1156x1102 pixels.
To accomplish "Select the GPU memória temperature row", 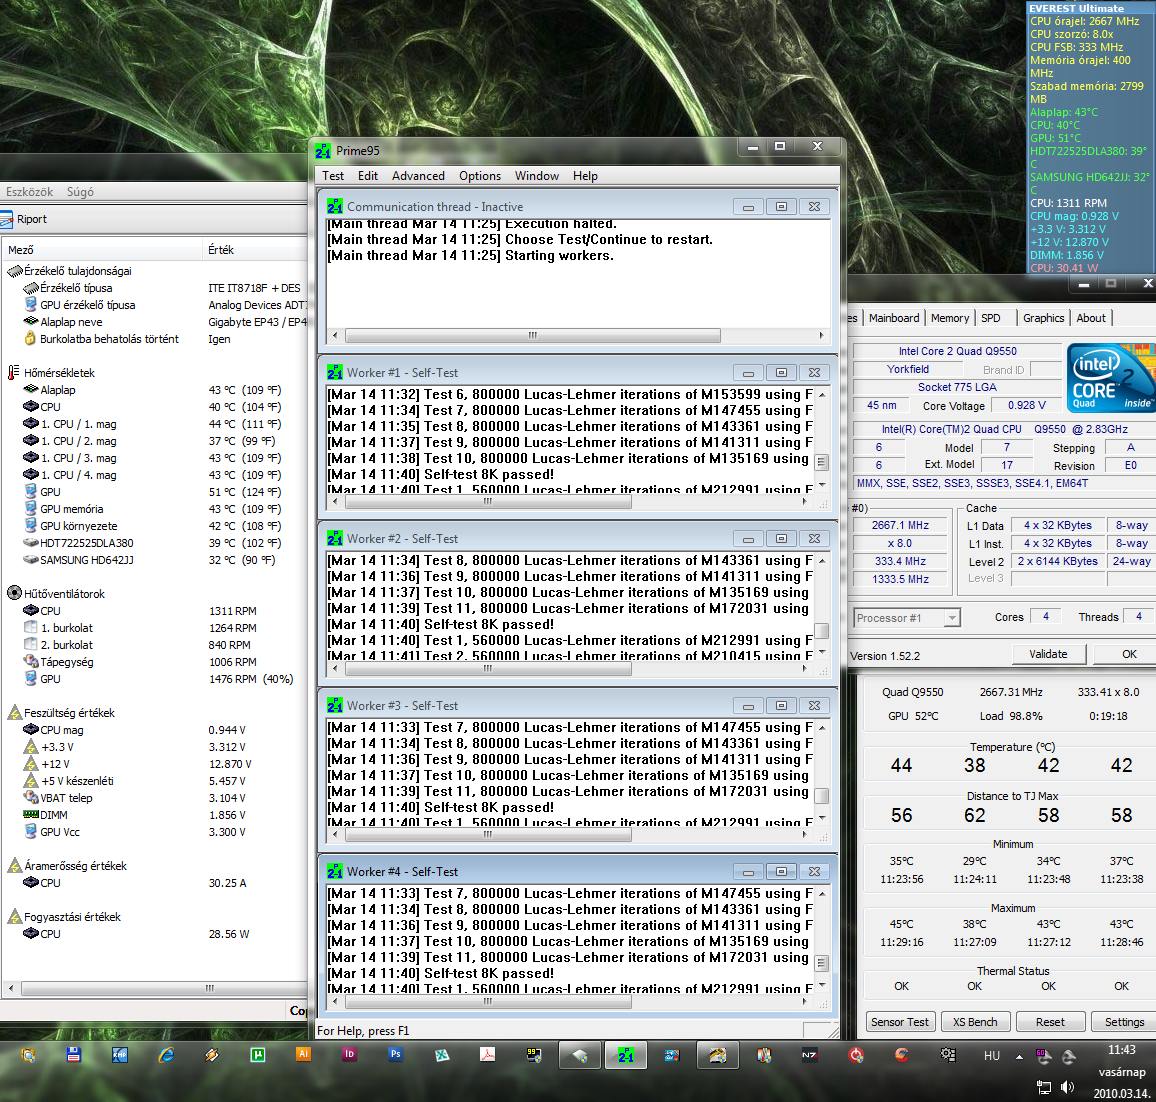I will pyautogui.click(x=72, y=509).
